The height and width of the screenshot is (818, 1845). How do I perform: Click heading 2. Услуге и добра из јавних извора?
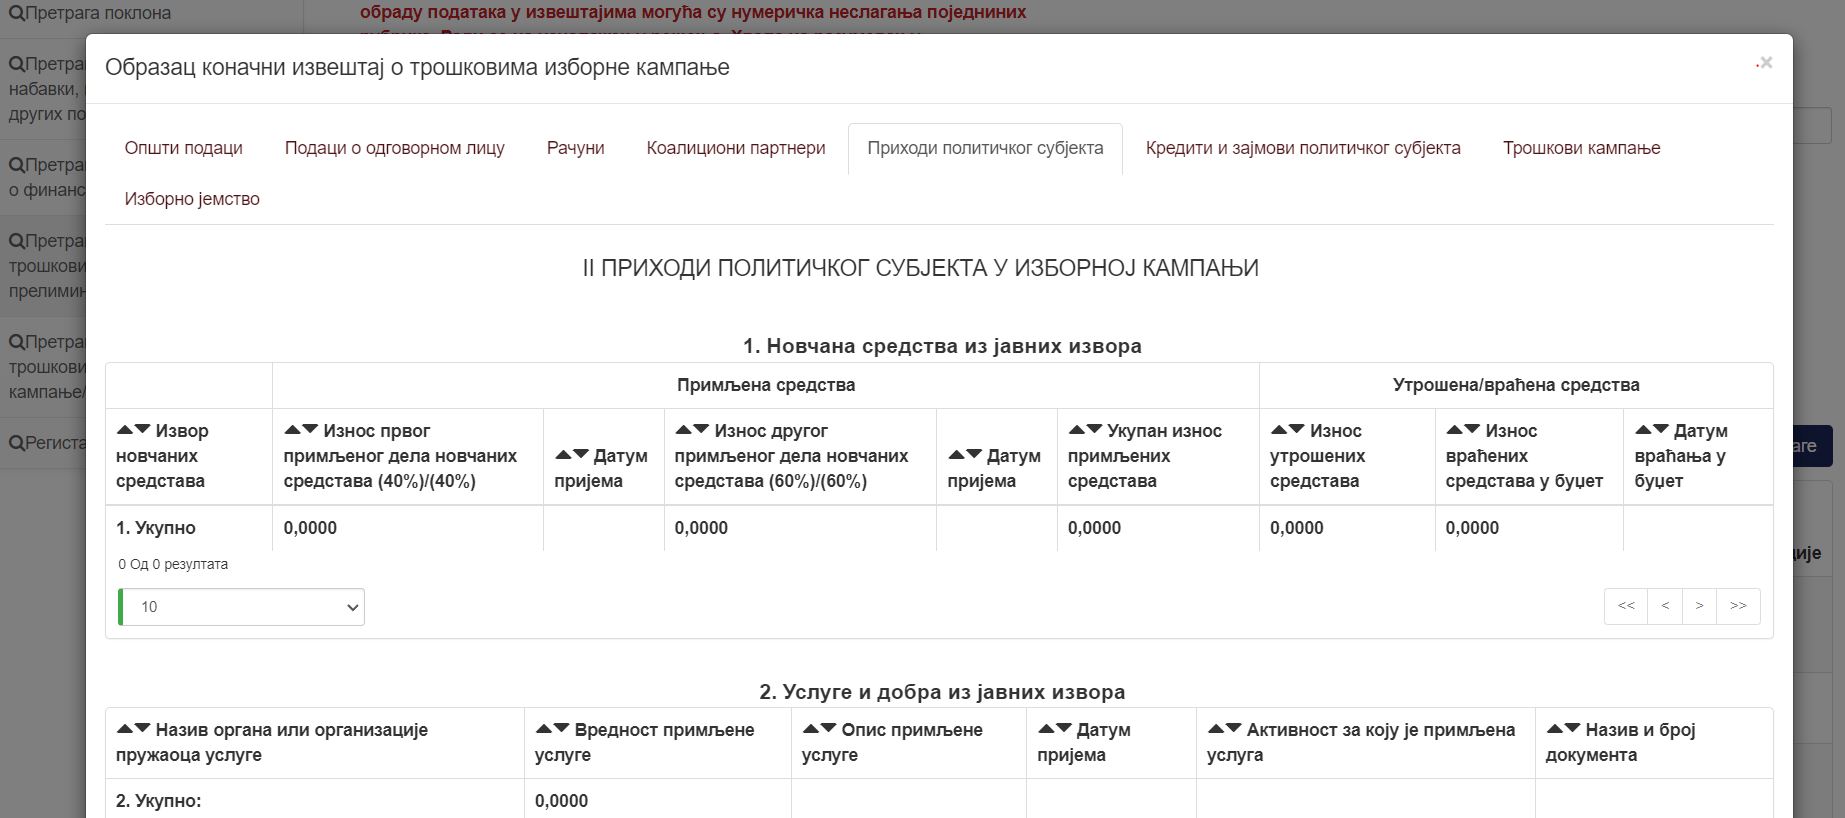coord(942,692)
